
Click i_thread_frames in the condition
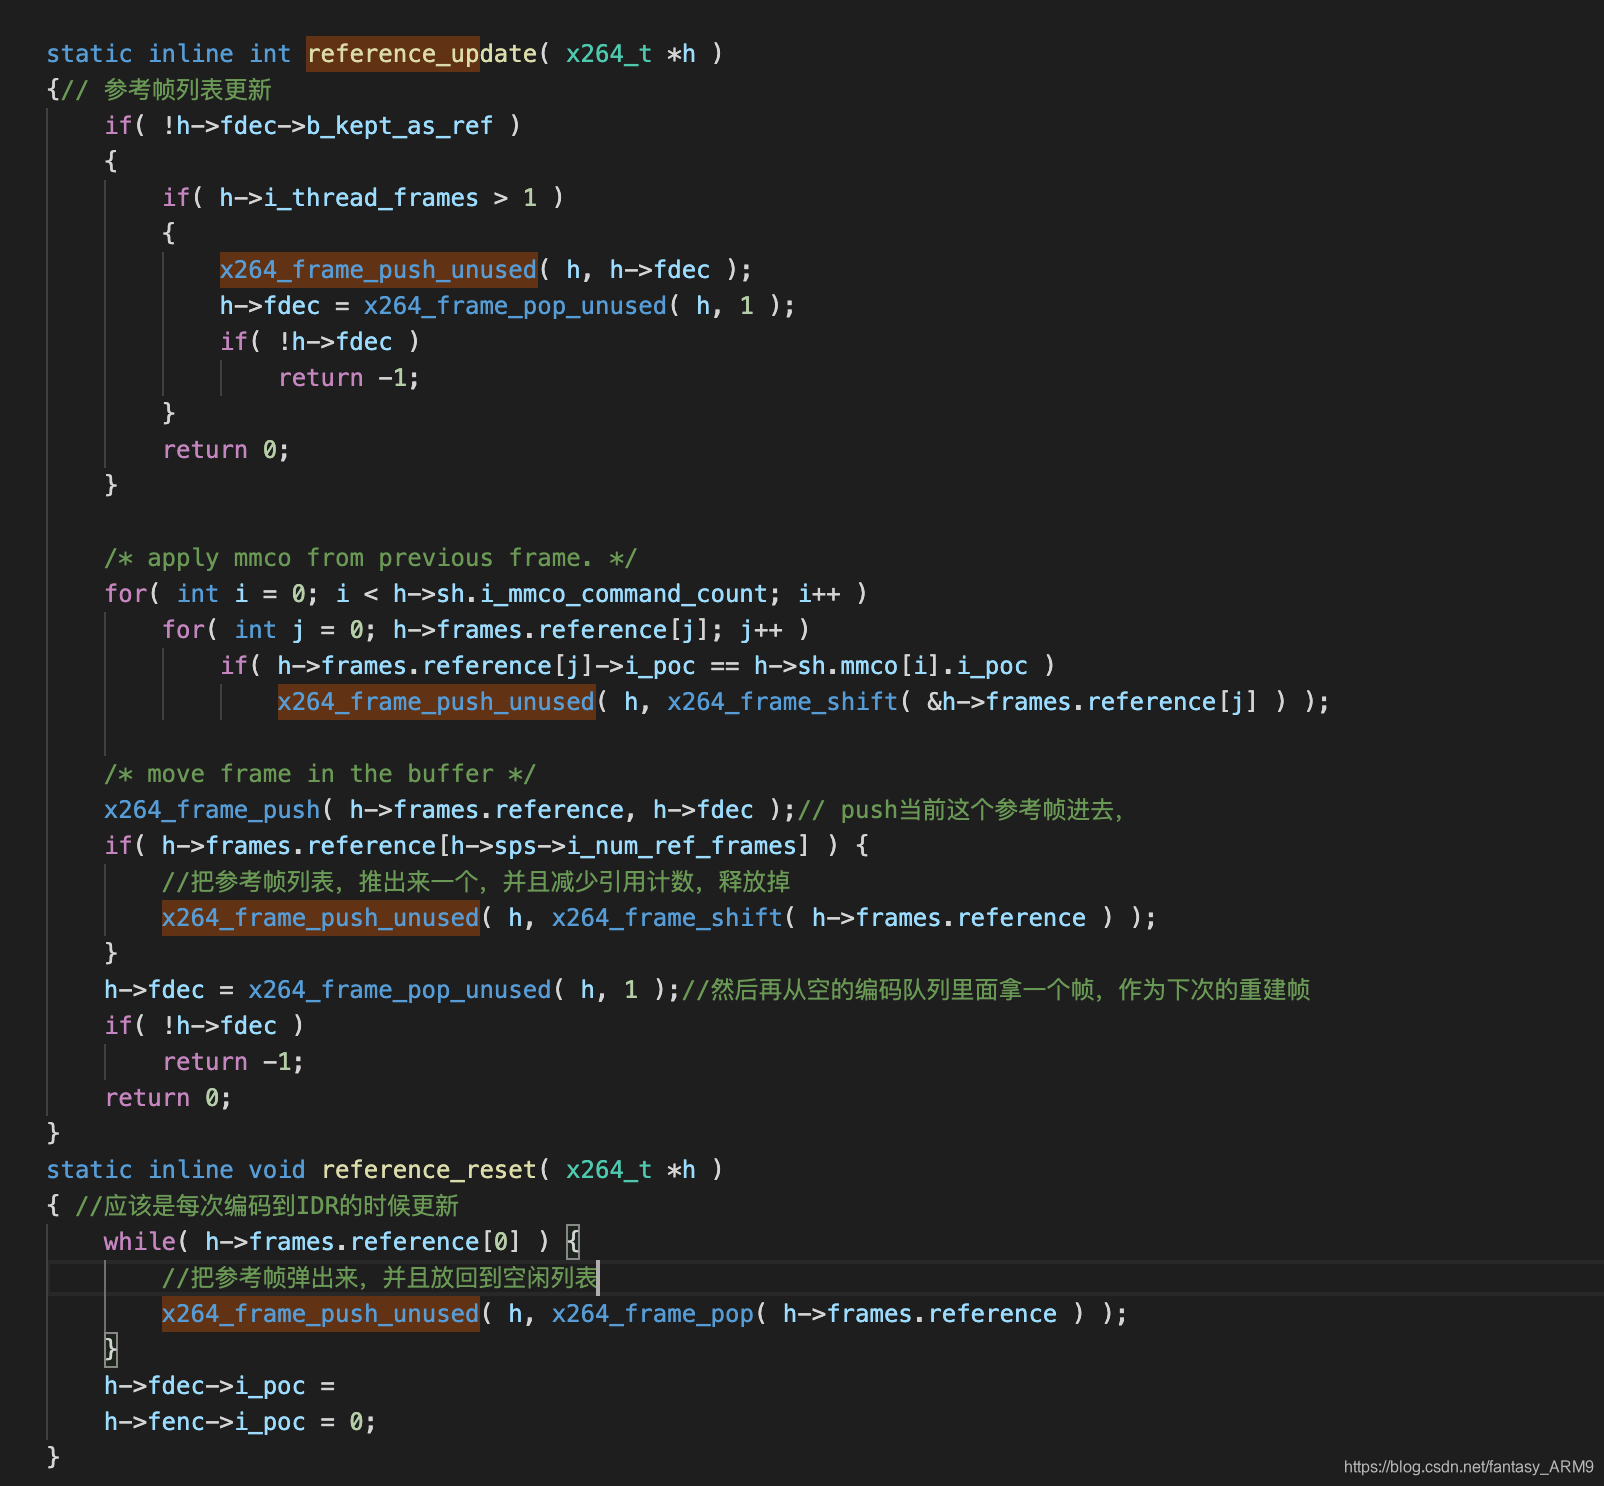tap(371, 198)
